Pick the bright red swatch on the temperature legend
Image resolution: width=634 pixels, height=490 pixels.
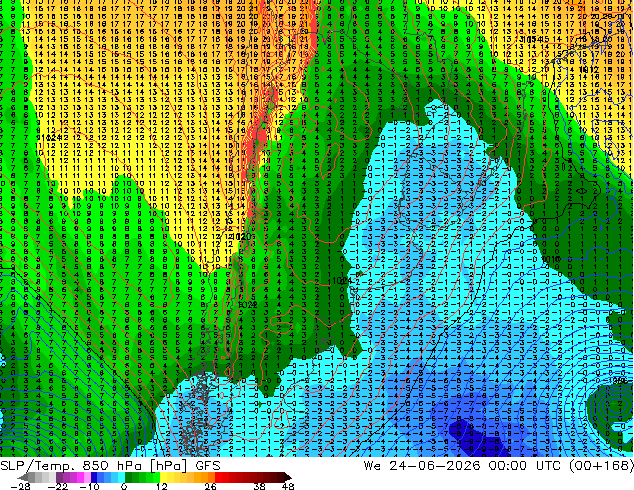point(218,477)
